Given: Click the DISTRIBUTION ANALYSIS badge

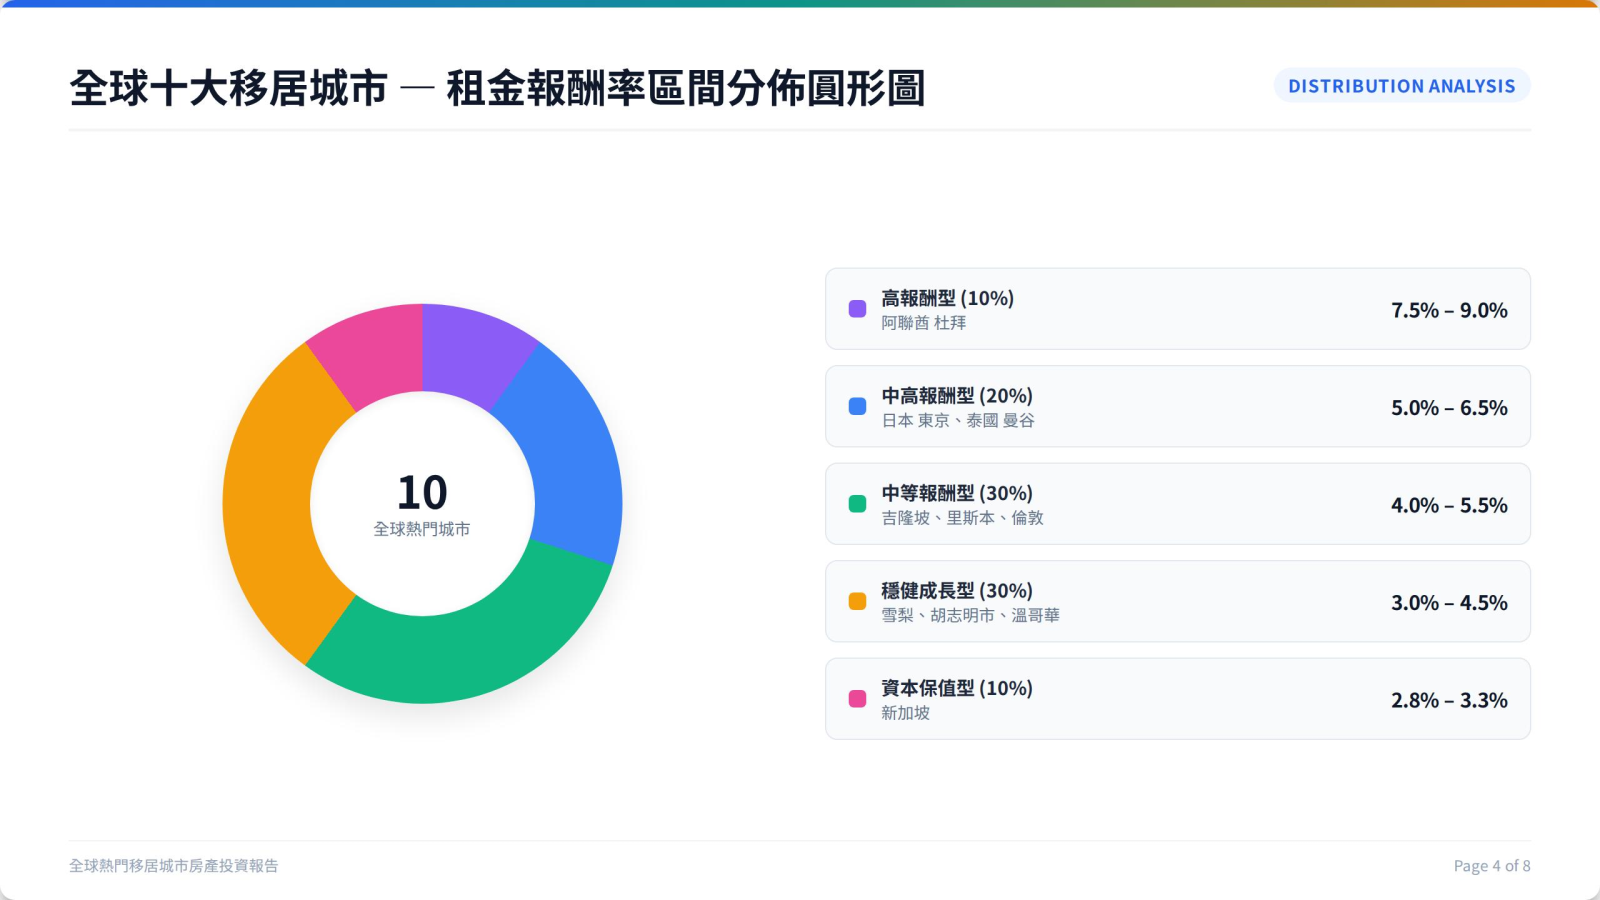Looking at the screenshot, I should click(x=1401, y=86).
